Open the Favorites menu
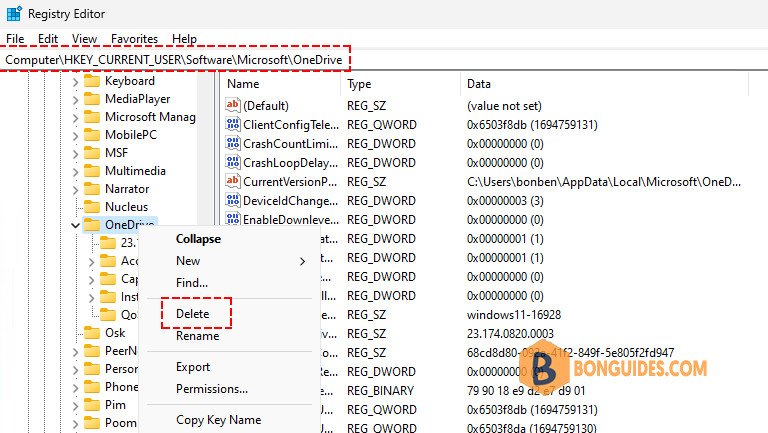The height and width of the screenshot is (433, 768). point(134,39)
